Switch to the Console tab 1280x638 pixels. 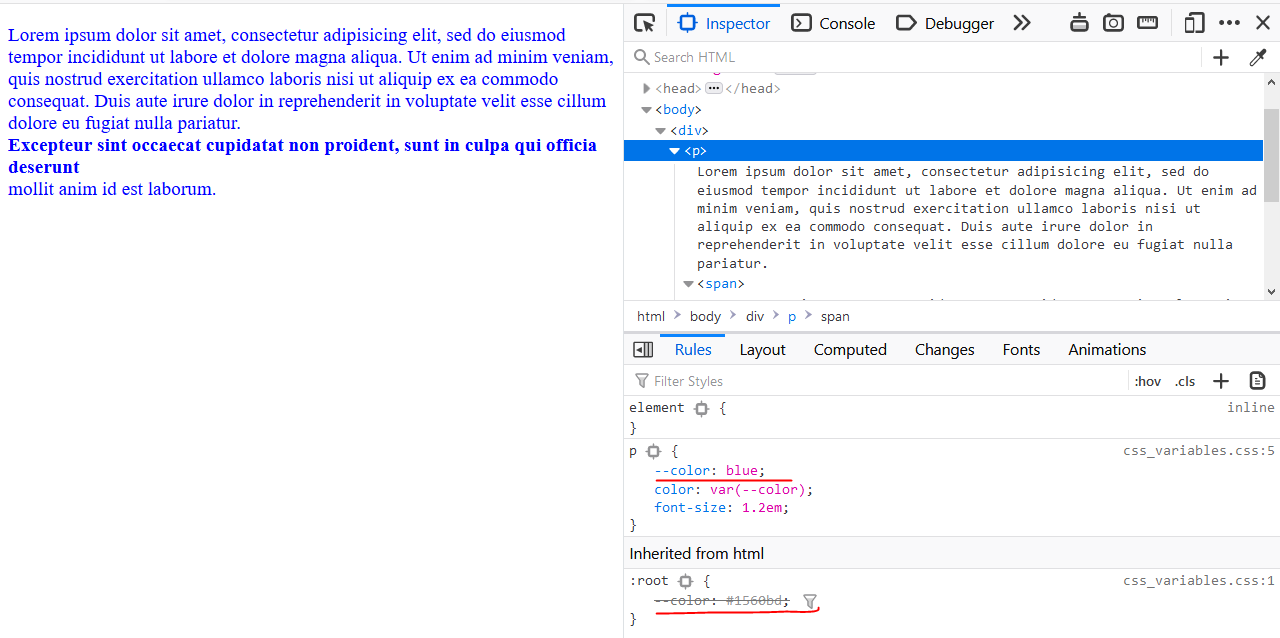tap(834, 23)
